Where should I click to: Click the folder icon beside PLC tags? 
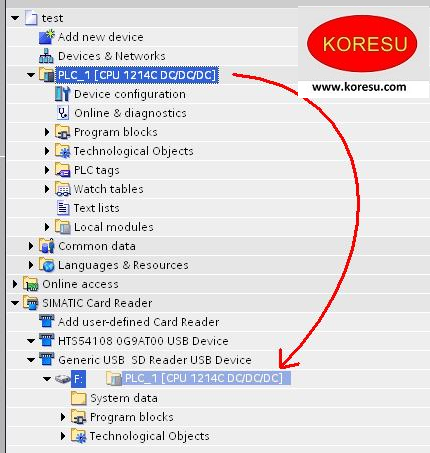pyautogui.click(x=62, y=170)
